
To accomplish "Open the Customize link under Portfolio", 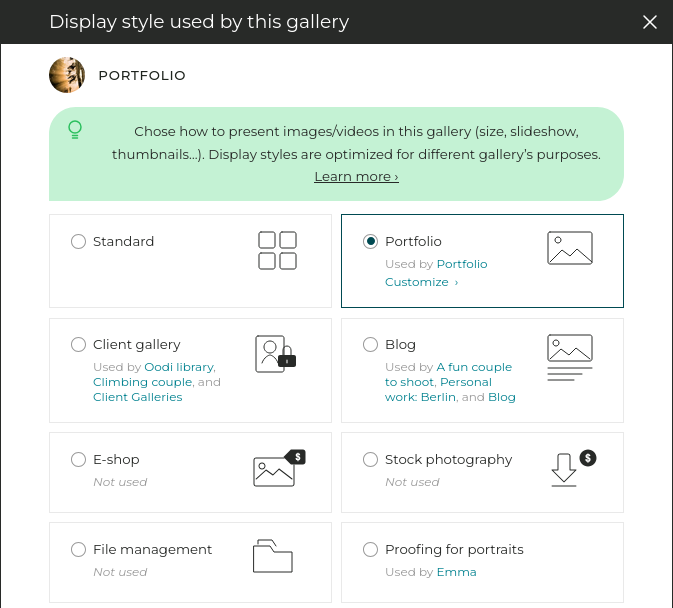I will pyautogui.click(x=421, y=282).
